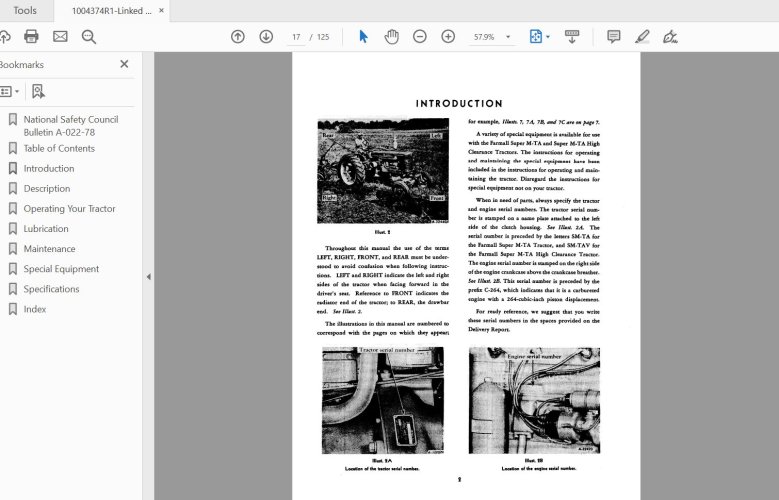The image size is (779, 500).
Task: Activate the hand pan tool
Action: [391, 37]
